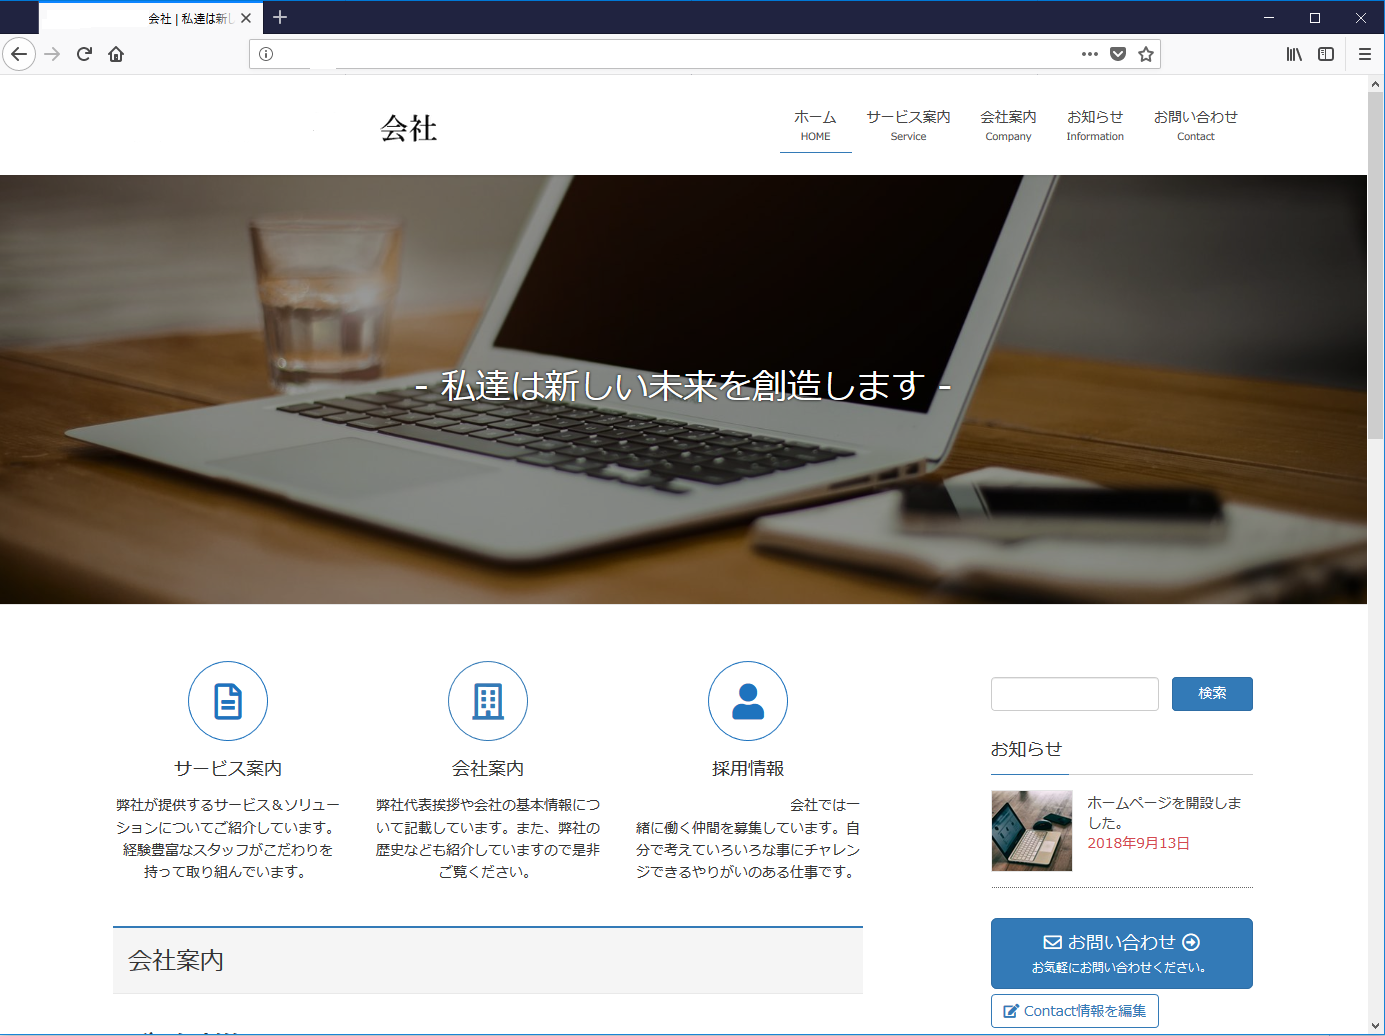
Task: Save page to Pocket icon
Action: tap(1118, 54)
